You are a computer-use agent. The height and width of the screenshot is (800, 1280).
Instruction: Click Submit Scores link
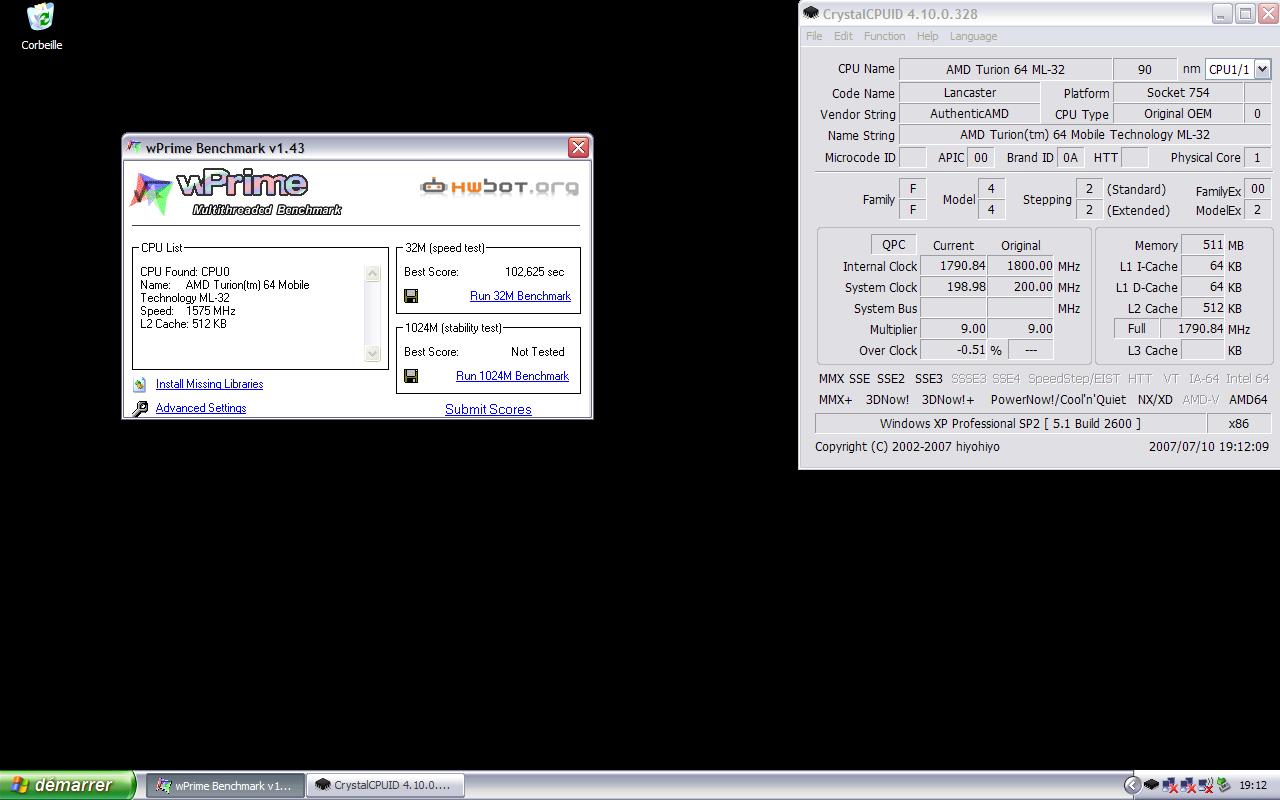[488, 409]
